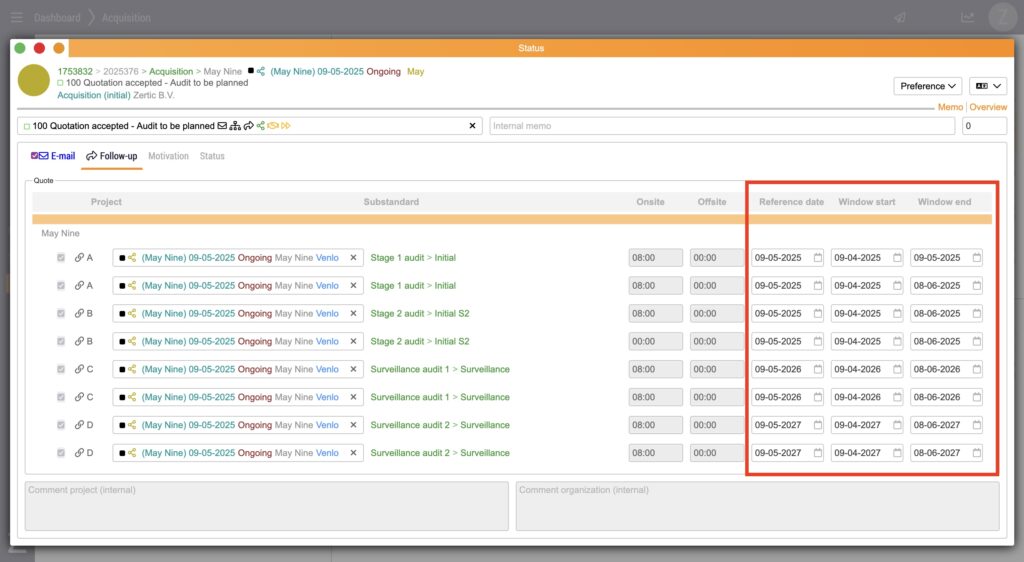Open calendar picker for last row Window end
This screenshot has width=1024, height=562.
click(x=976, y=453)
